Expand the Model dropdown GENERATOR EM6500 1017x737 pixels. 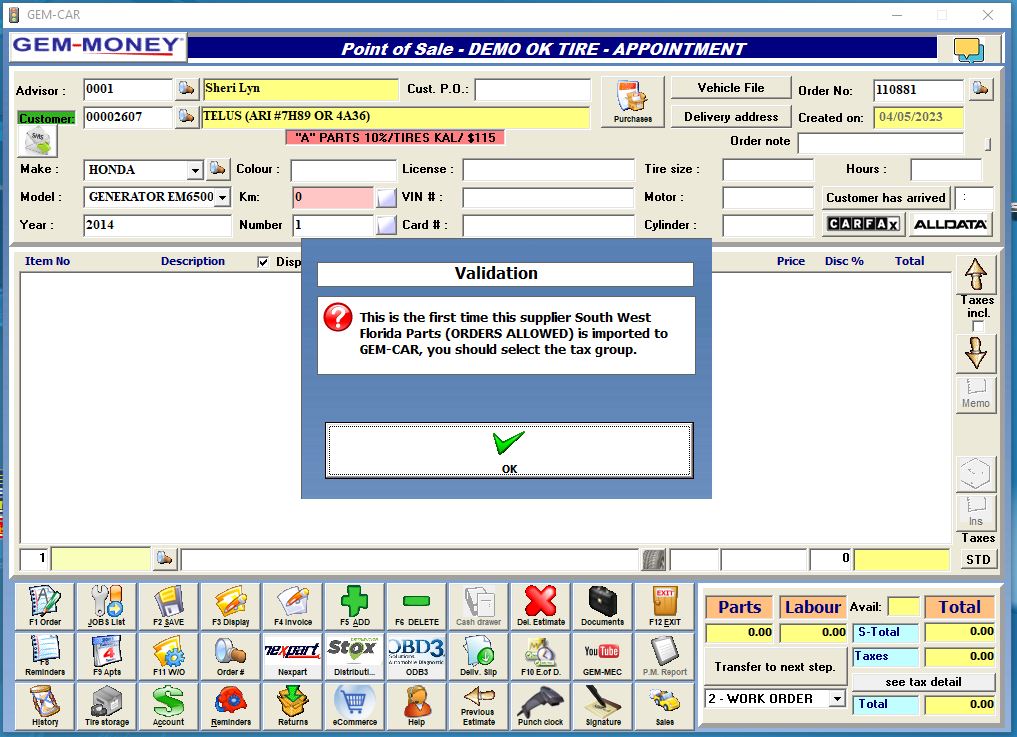222,197
